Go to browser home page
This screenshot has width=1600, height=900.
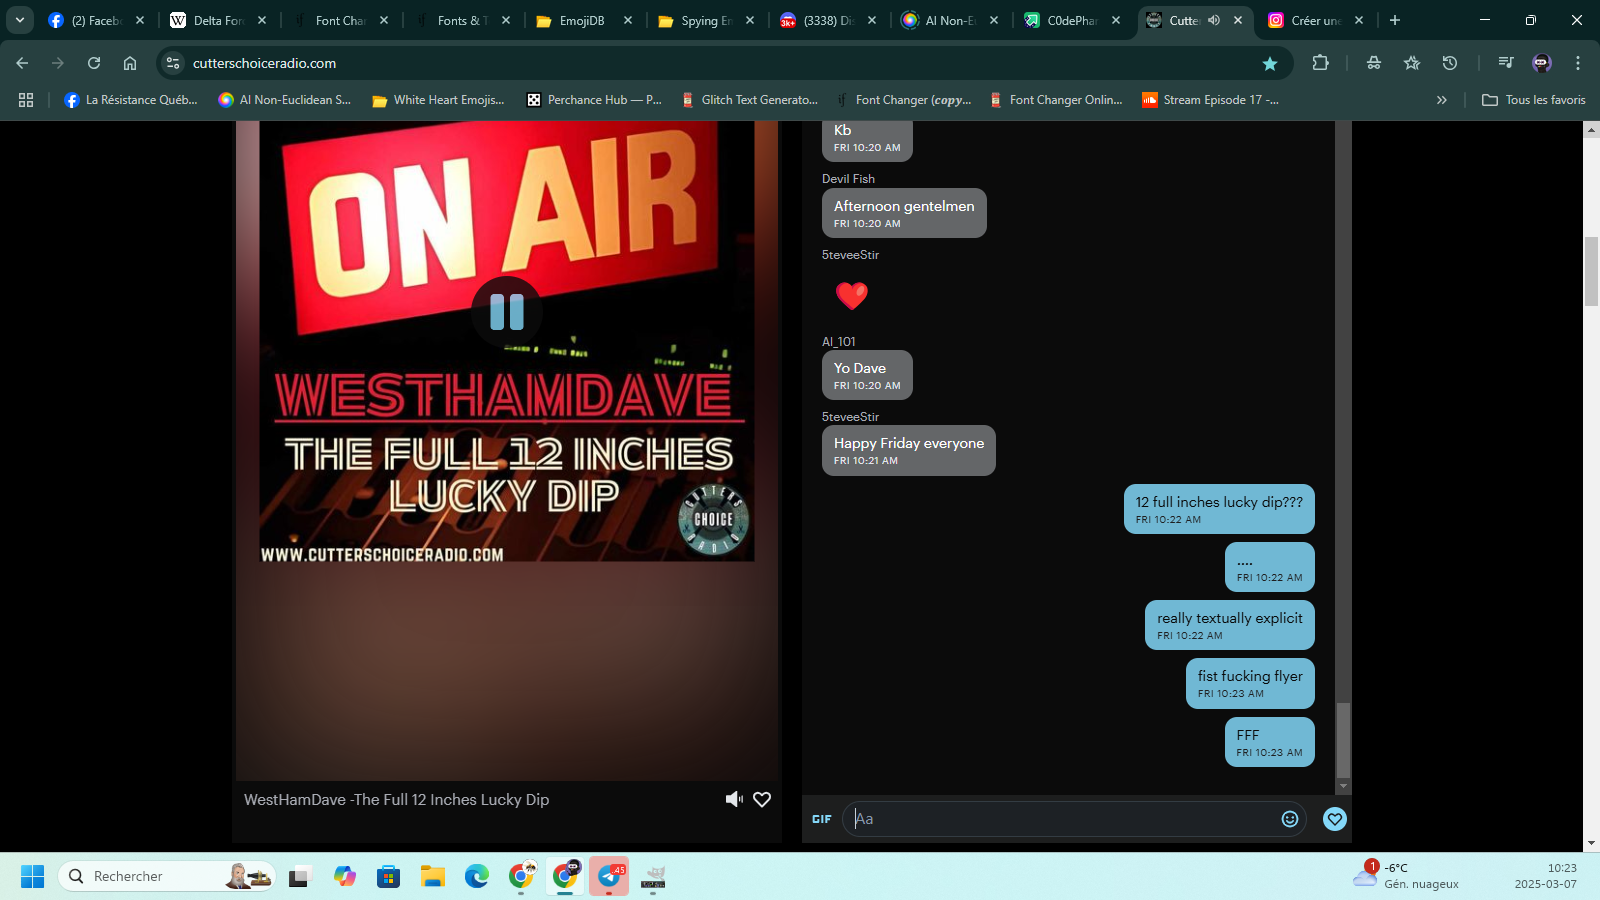(130, 63)
